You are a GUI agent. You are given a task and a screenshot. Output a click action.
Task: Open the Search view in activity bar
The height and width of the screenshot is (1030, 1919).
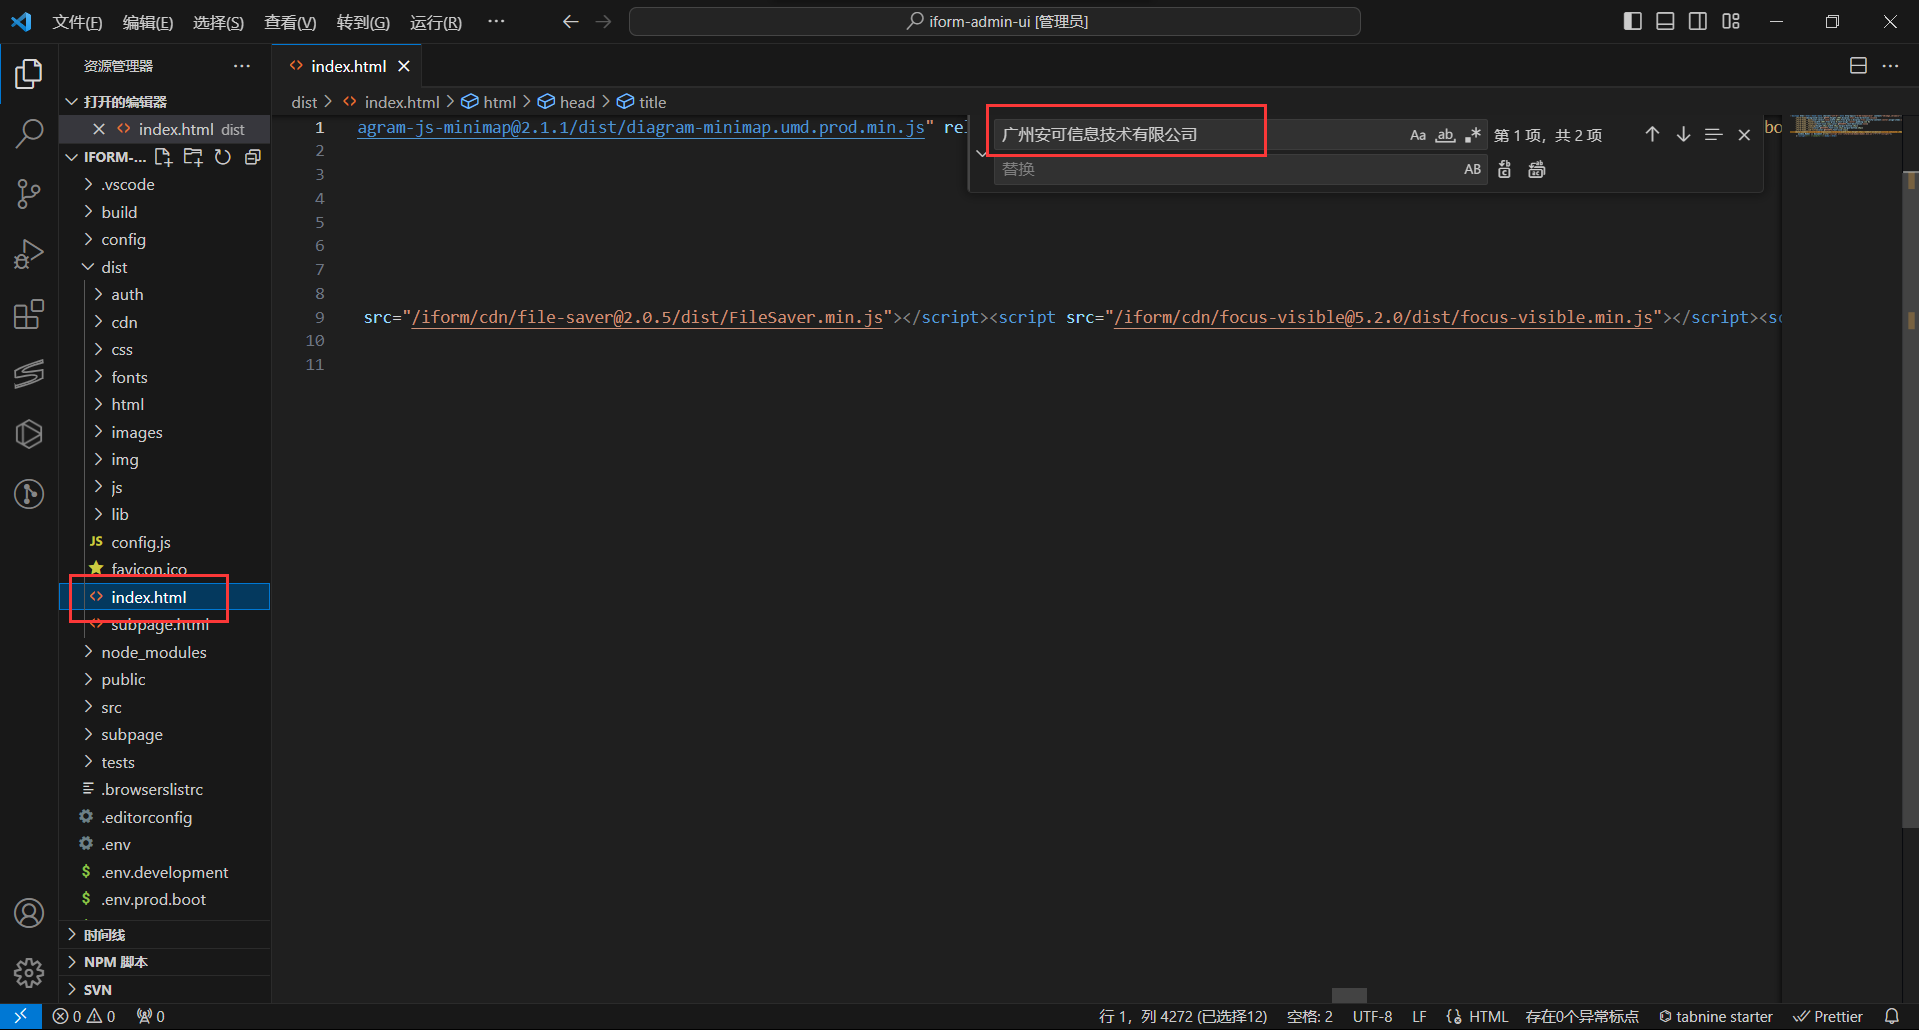click(x=29, y=134)
